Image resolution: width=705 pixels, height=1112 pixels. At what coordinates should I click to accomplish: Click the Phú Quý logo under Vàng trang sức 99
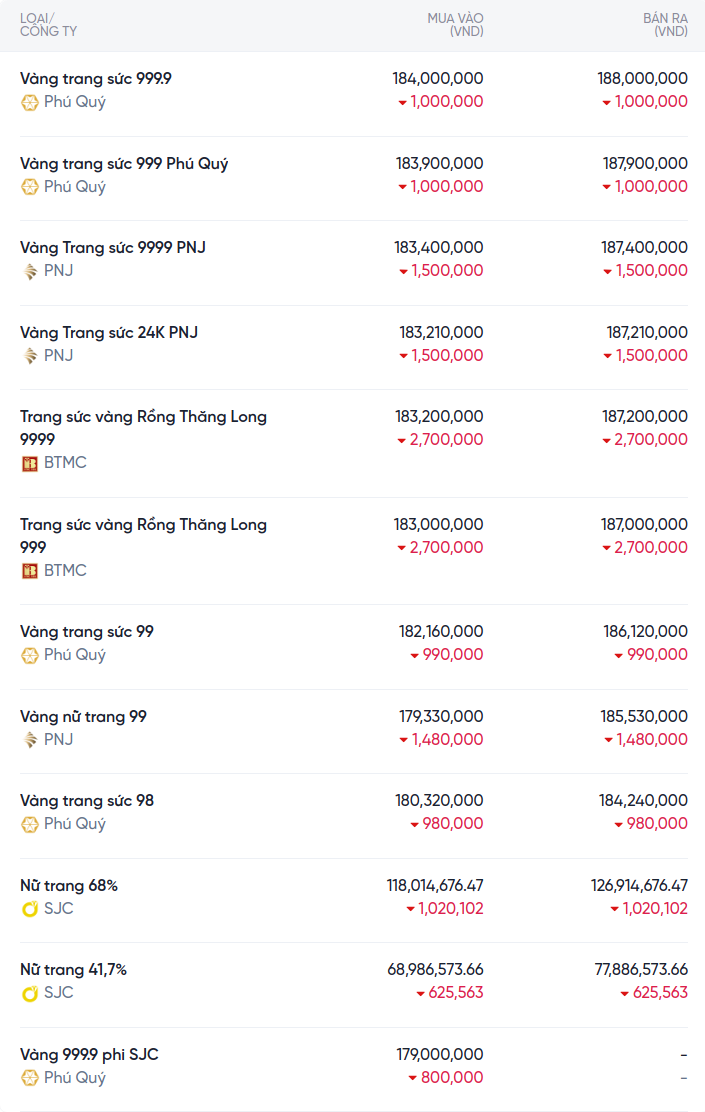(30, 655)
